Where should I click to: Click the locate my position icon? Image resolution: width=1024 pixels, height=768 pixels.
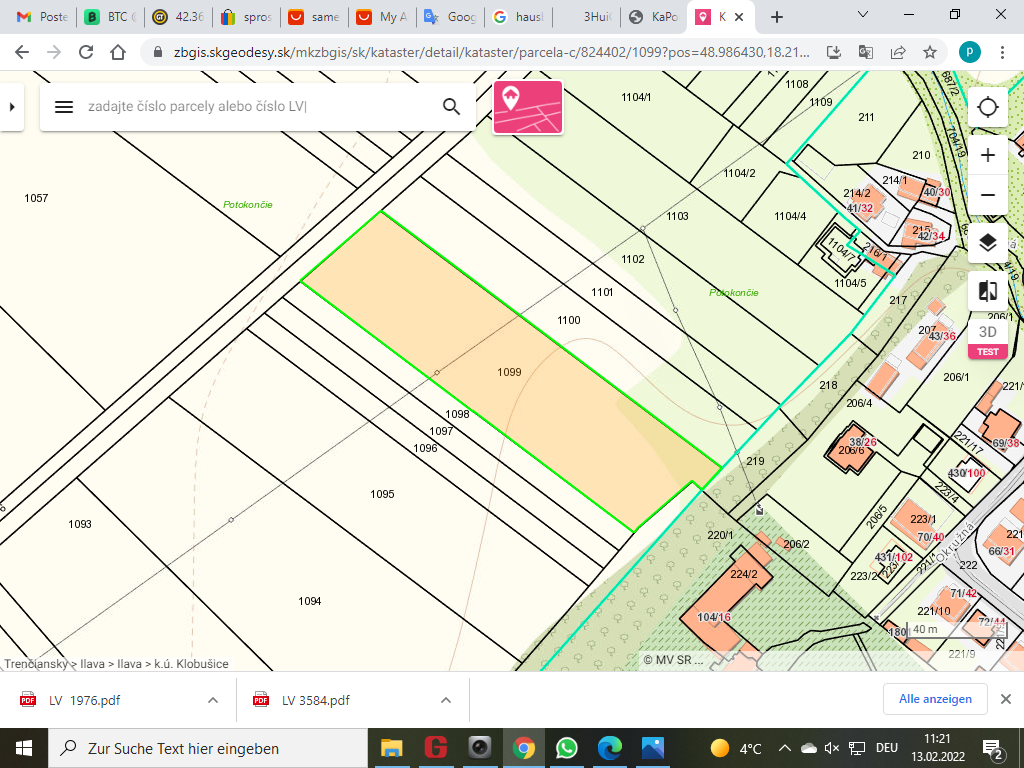[x=988, y=107]
